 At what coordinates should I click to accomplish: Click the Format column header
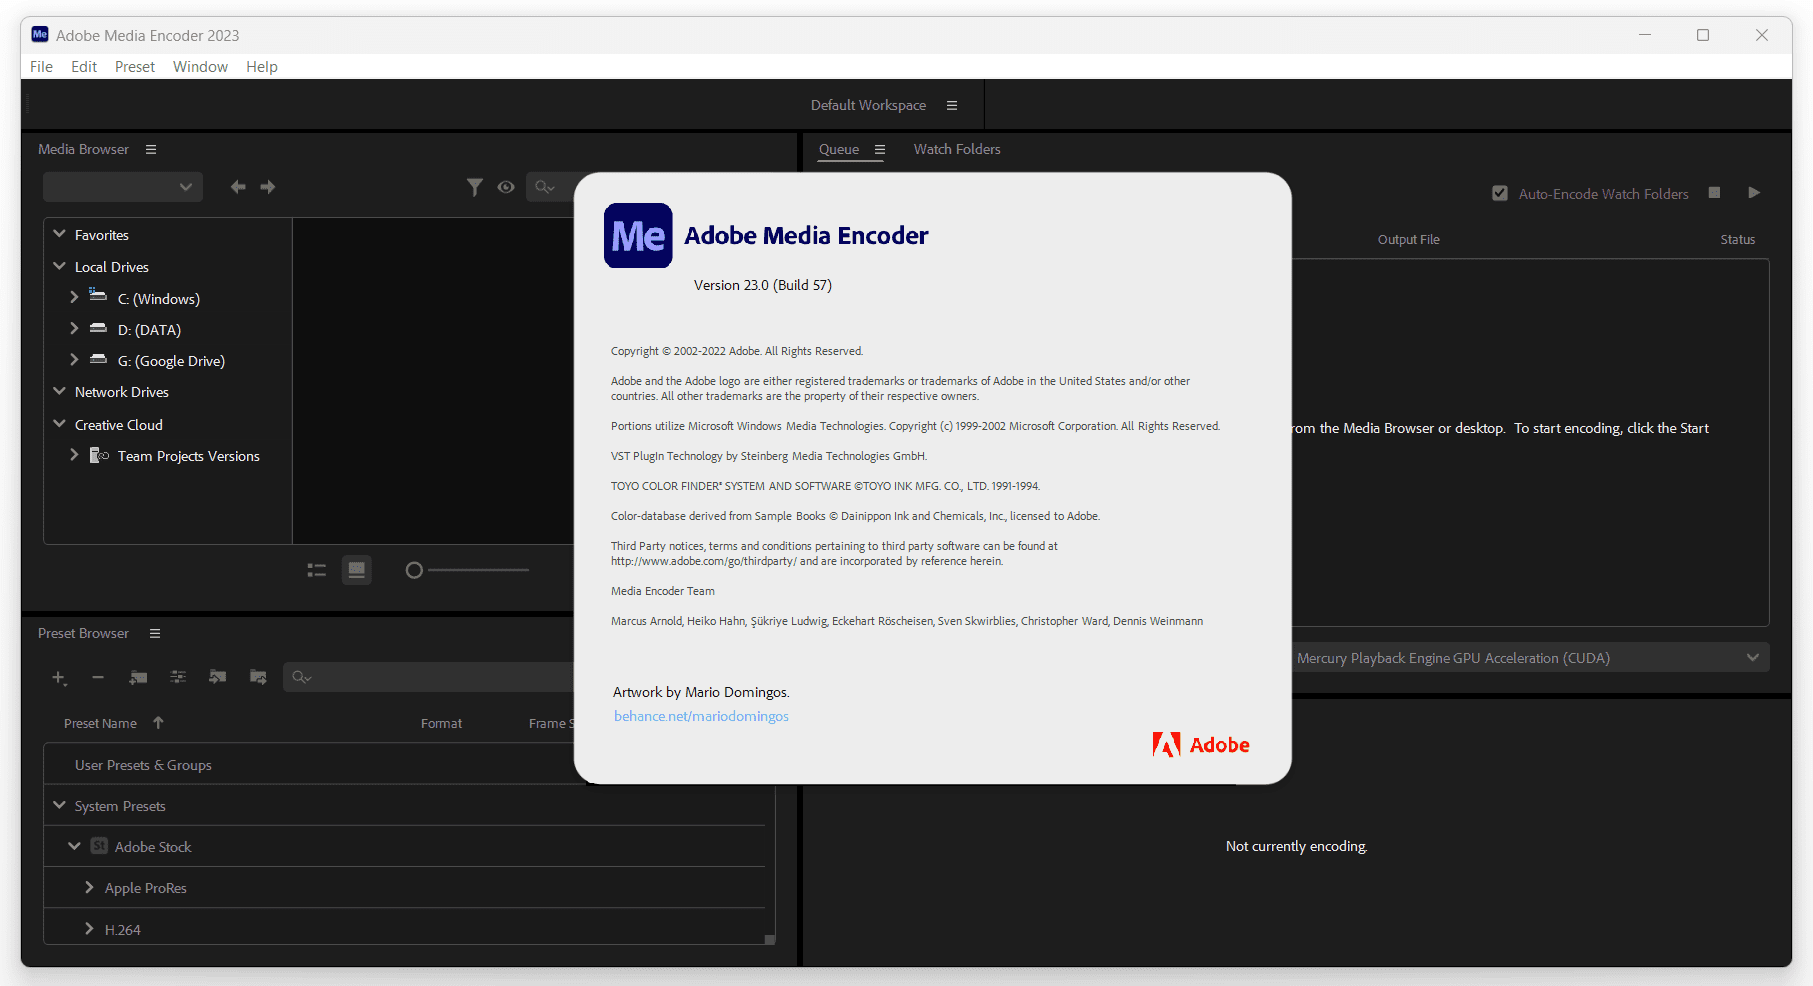coord(441,723)
